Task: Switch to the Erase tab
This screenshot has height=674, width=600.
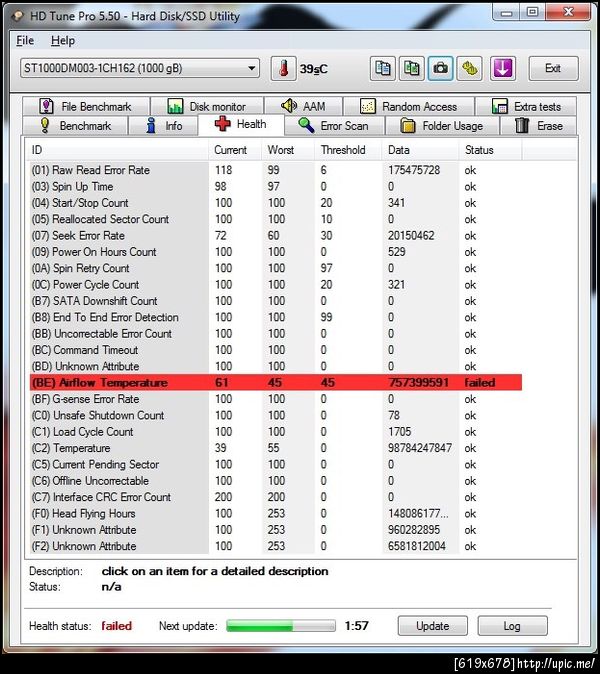Action: pyautogui.click(x=539, y=126)
